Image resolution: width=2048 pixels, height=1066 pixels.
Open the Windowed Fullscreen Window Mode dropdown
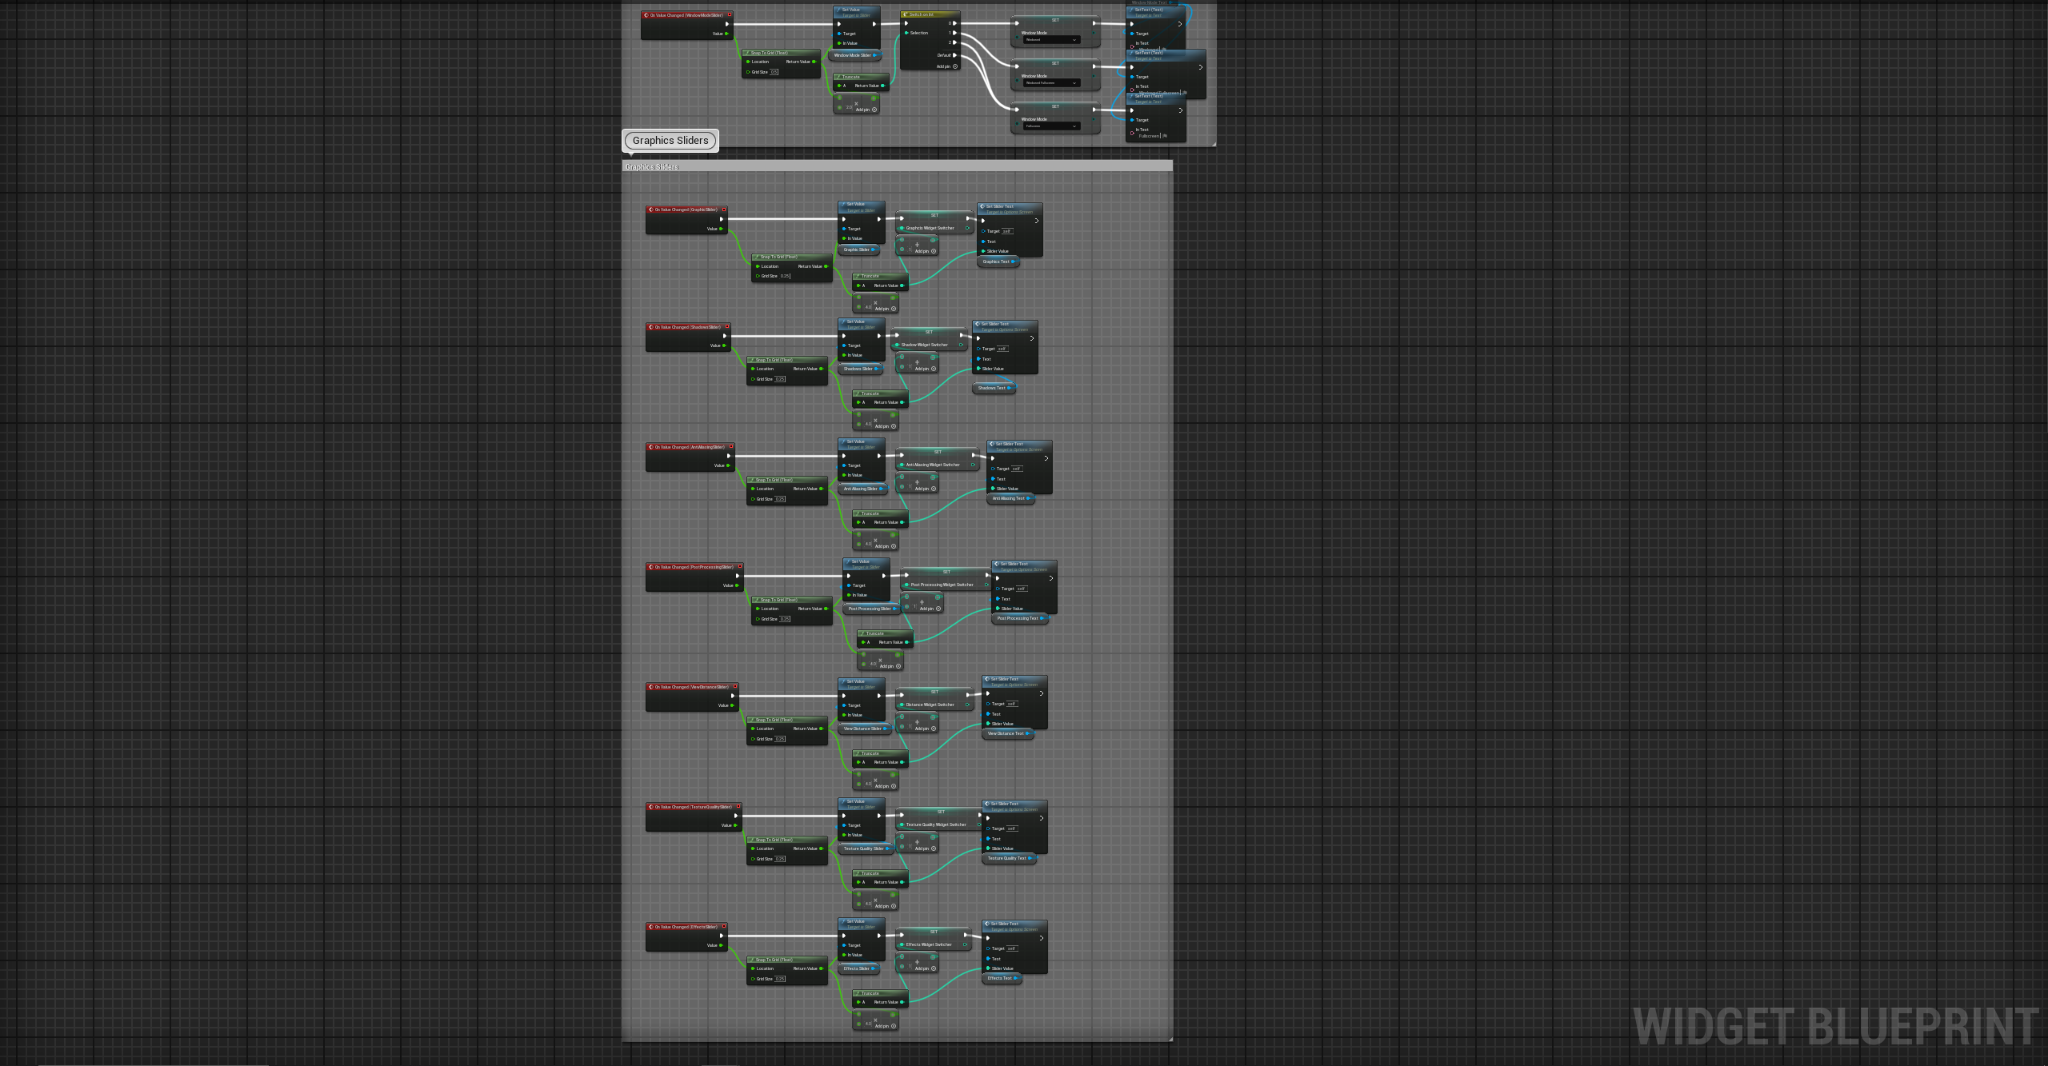(x=1050, y=83)
